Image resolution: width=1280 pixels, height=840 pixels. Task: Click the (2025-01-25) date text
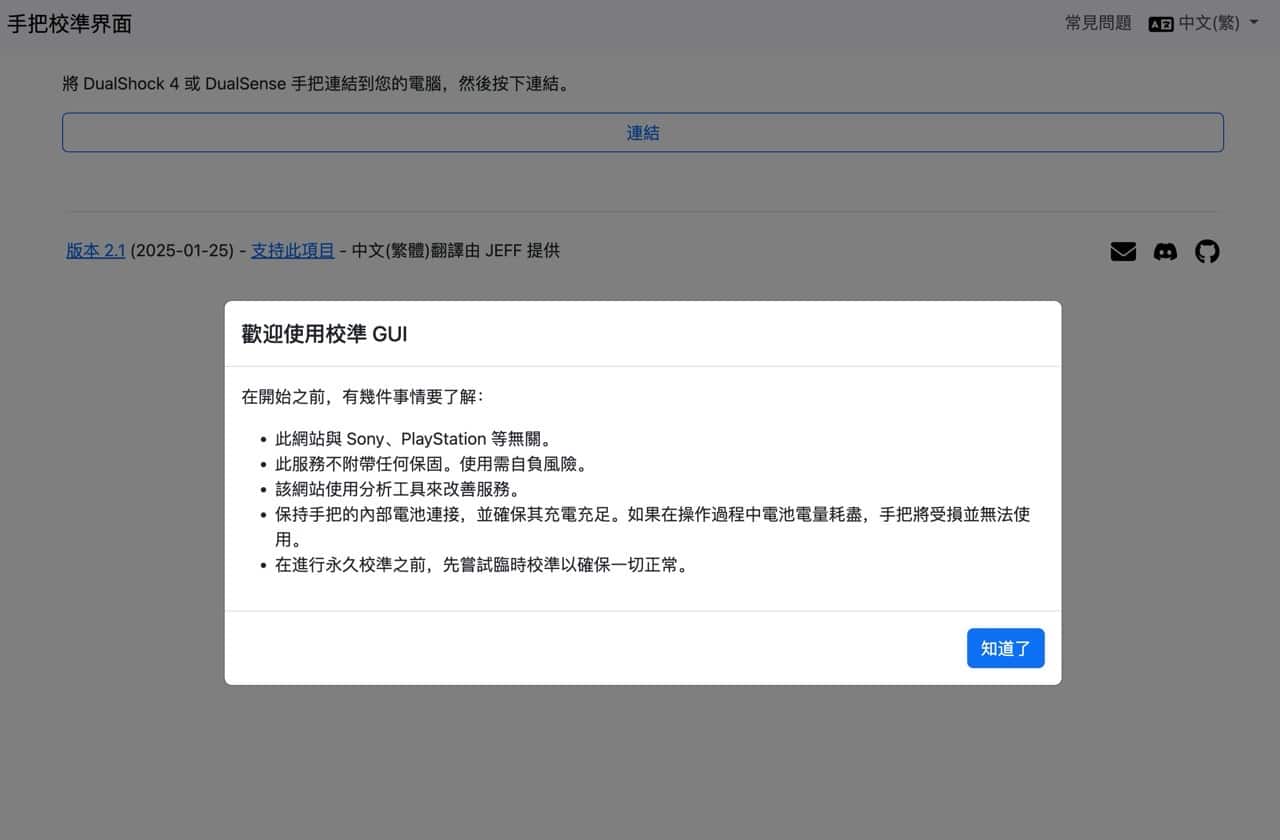[x=182, y=251]
